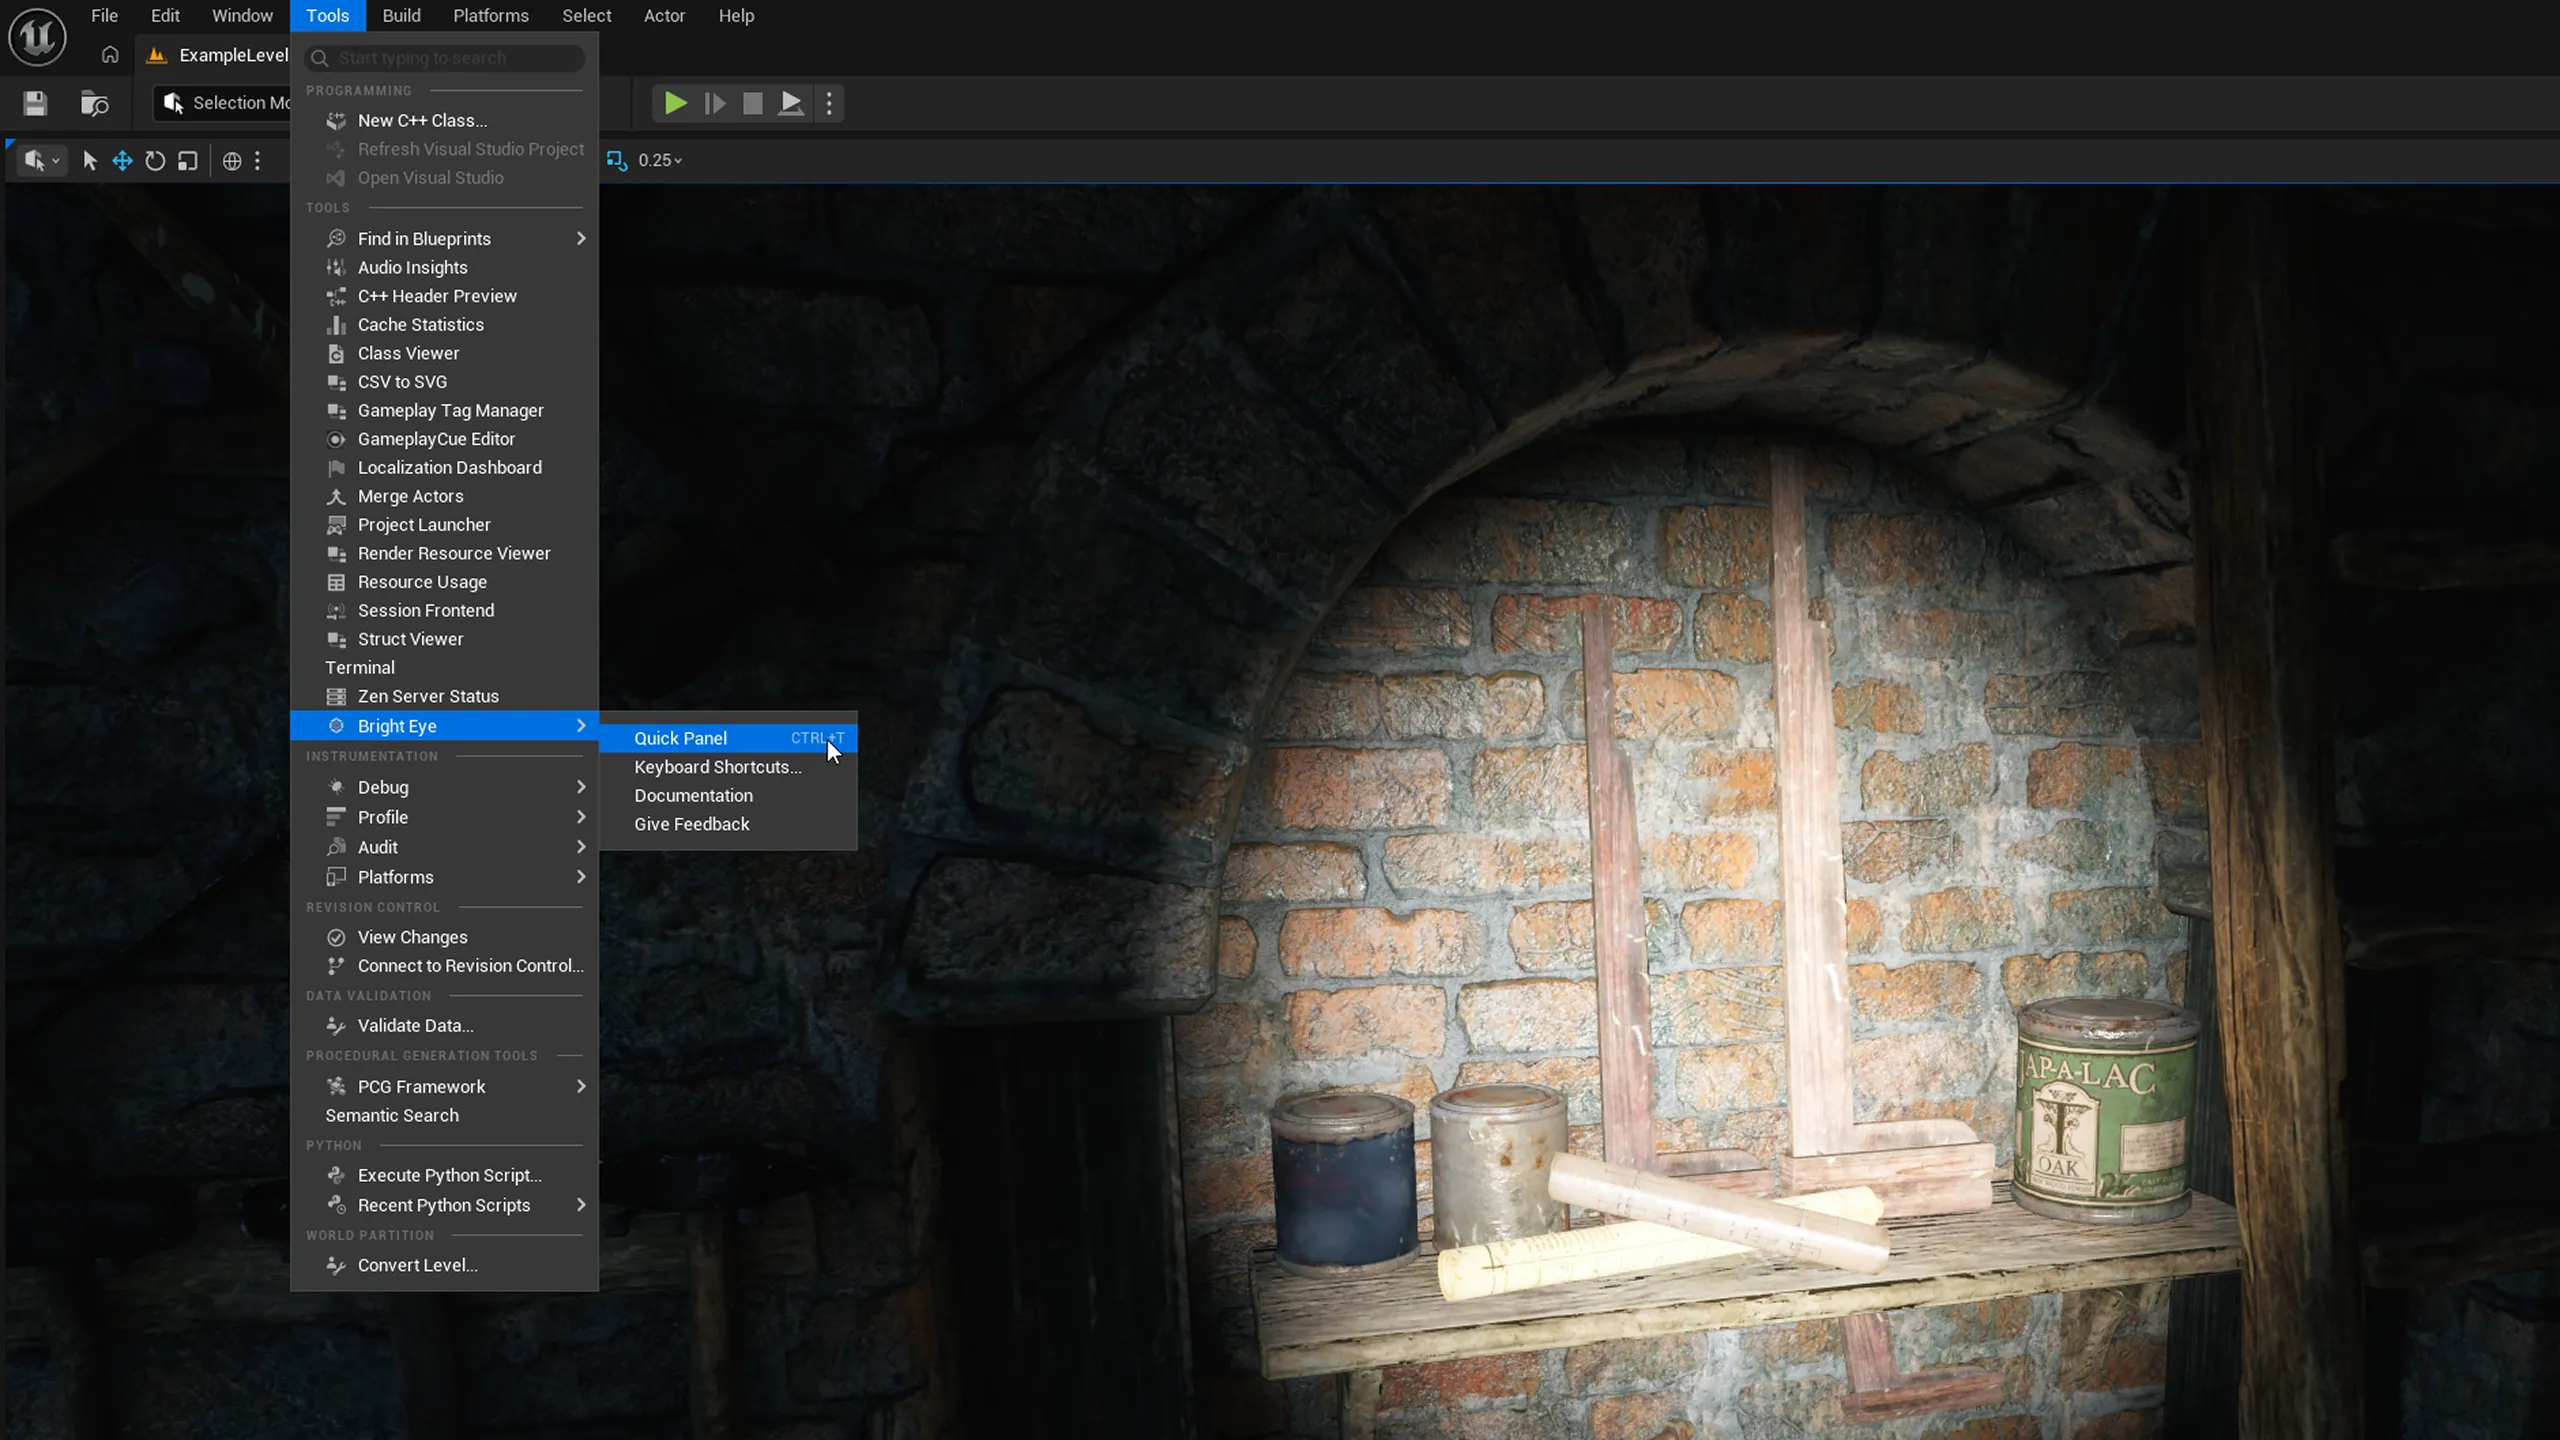Open the Edit menu

pos(165,16)
